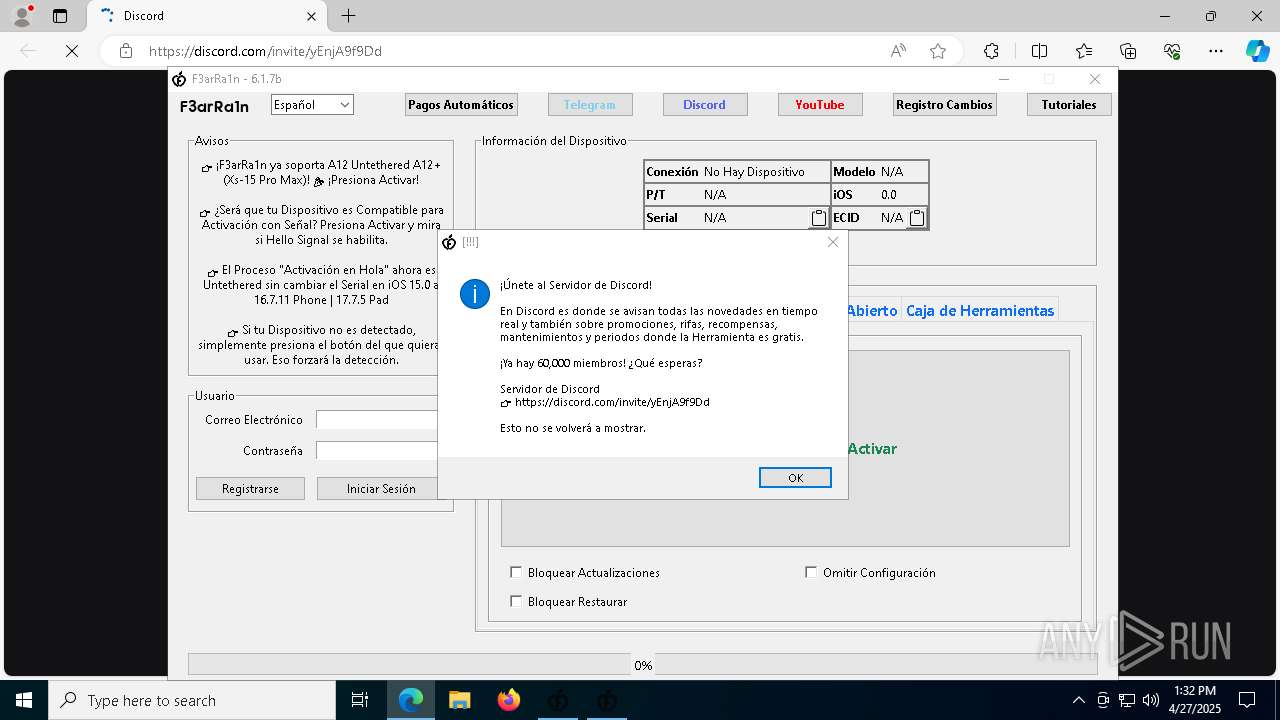
Task: Open the browser profile icon
Action: (x=21, y=16)
